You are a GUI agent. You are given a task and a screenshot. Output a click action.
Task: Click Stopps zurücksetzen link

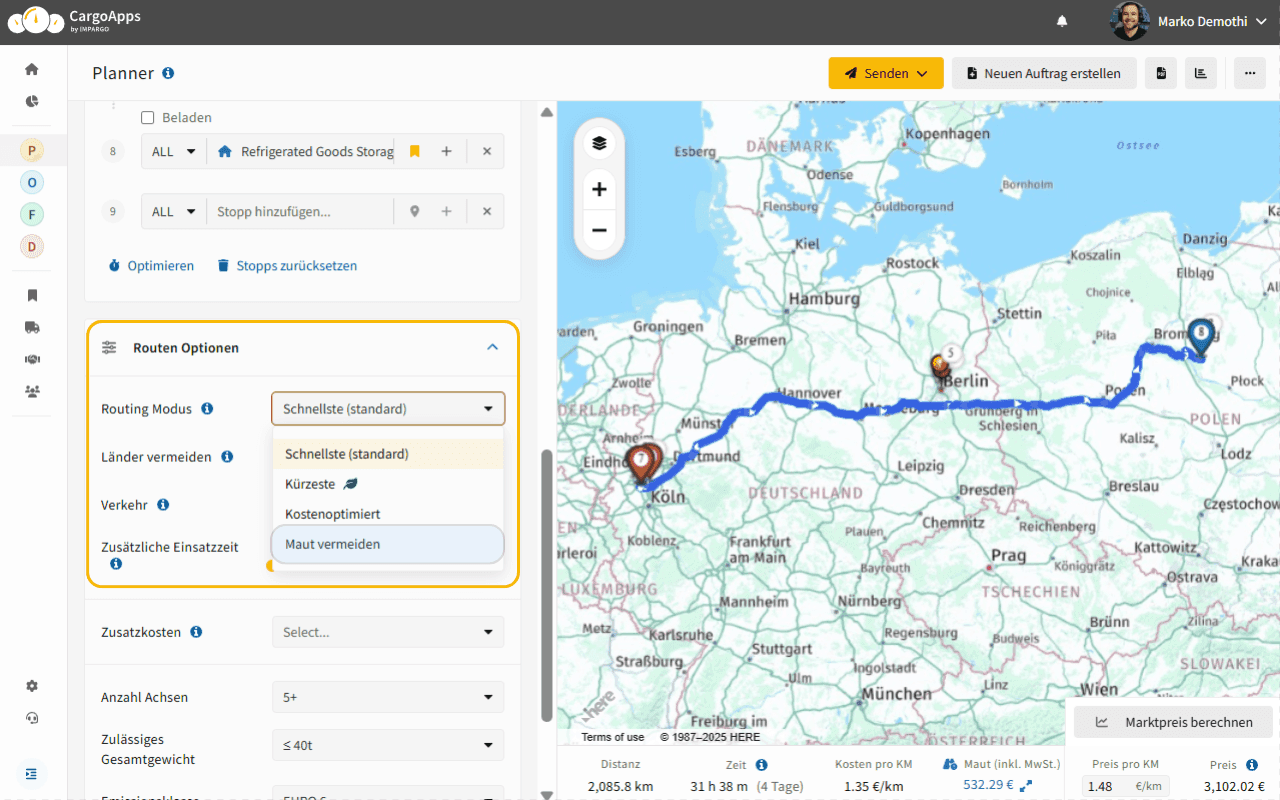287,266
